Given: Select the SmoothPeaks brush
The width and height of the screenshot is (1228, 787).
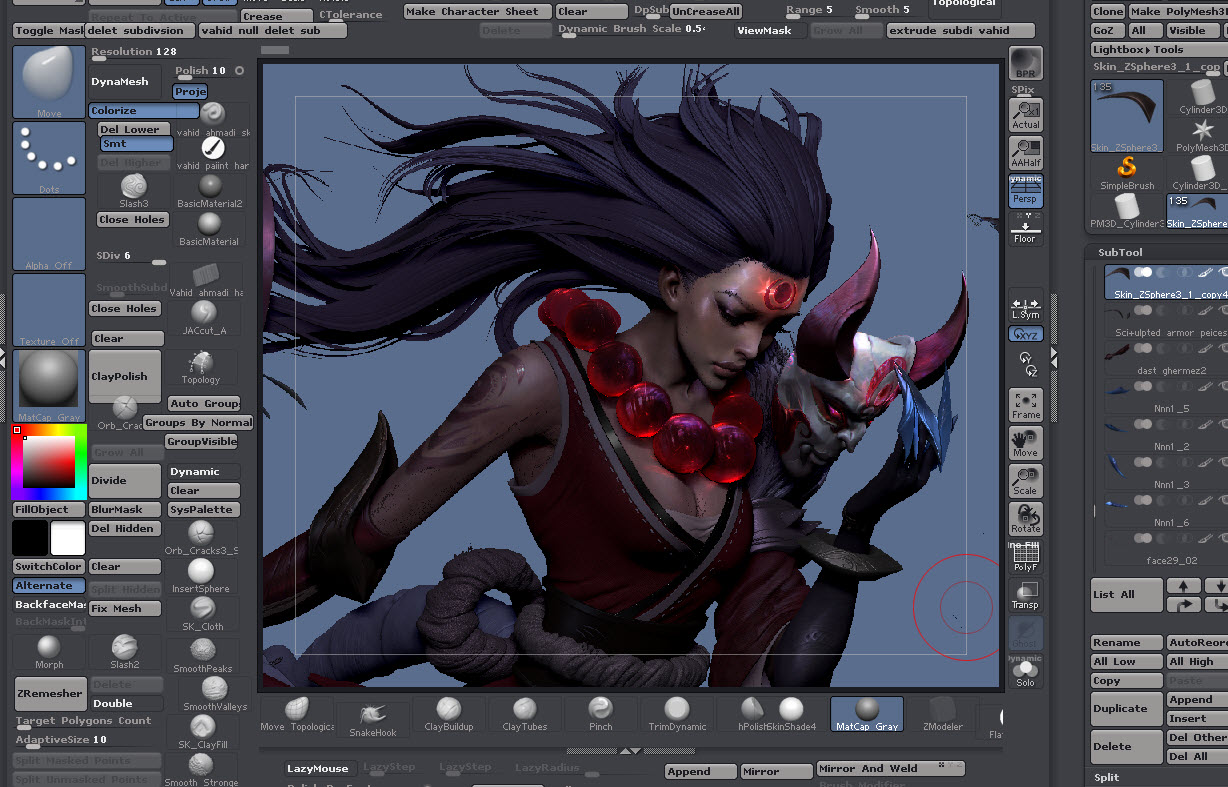Looking at the screenshot, I should click(202, 655).
